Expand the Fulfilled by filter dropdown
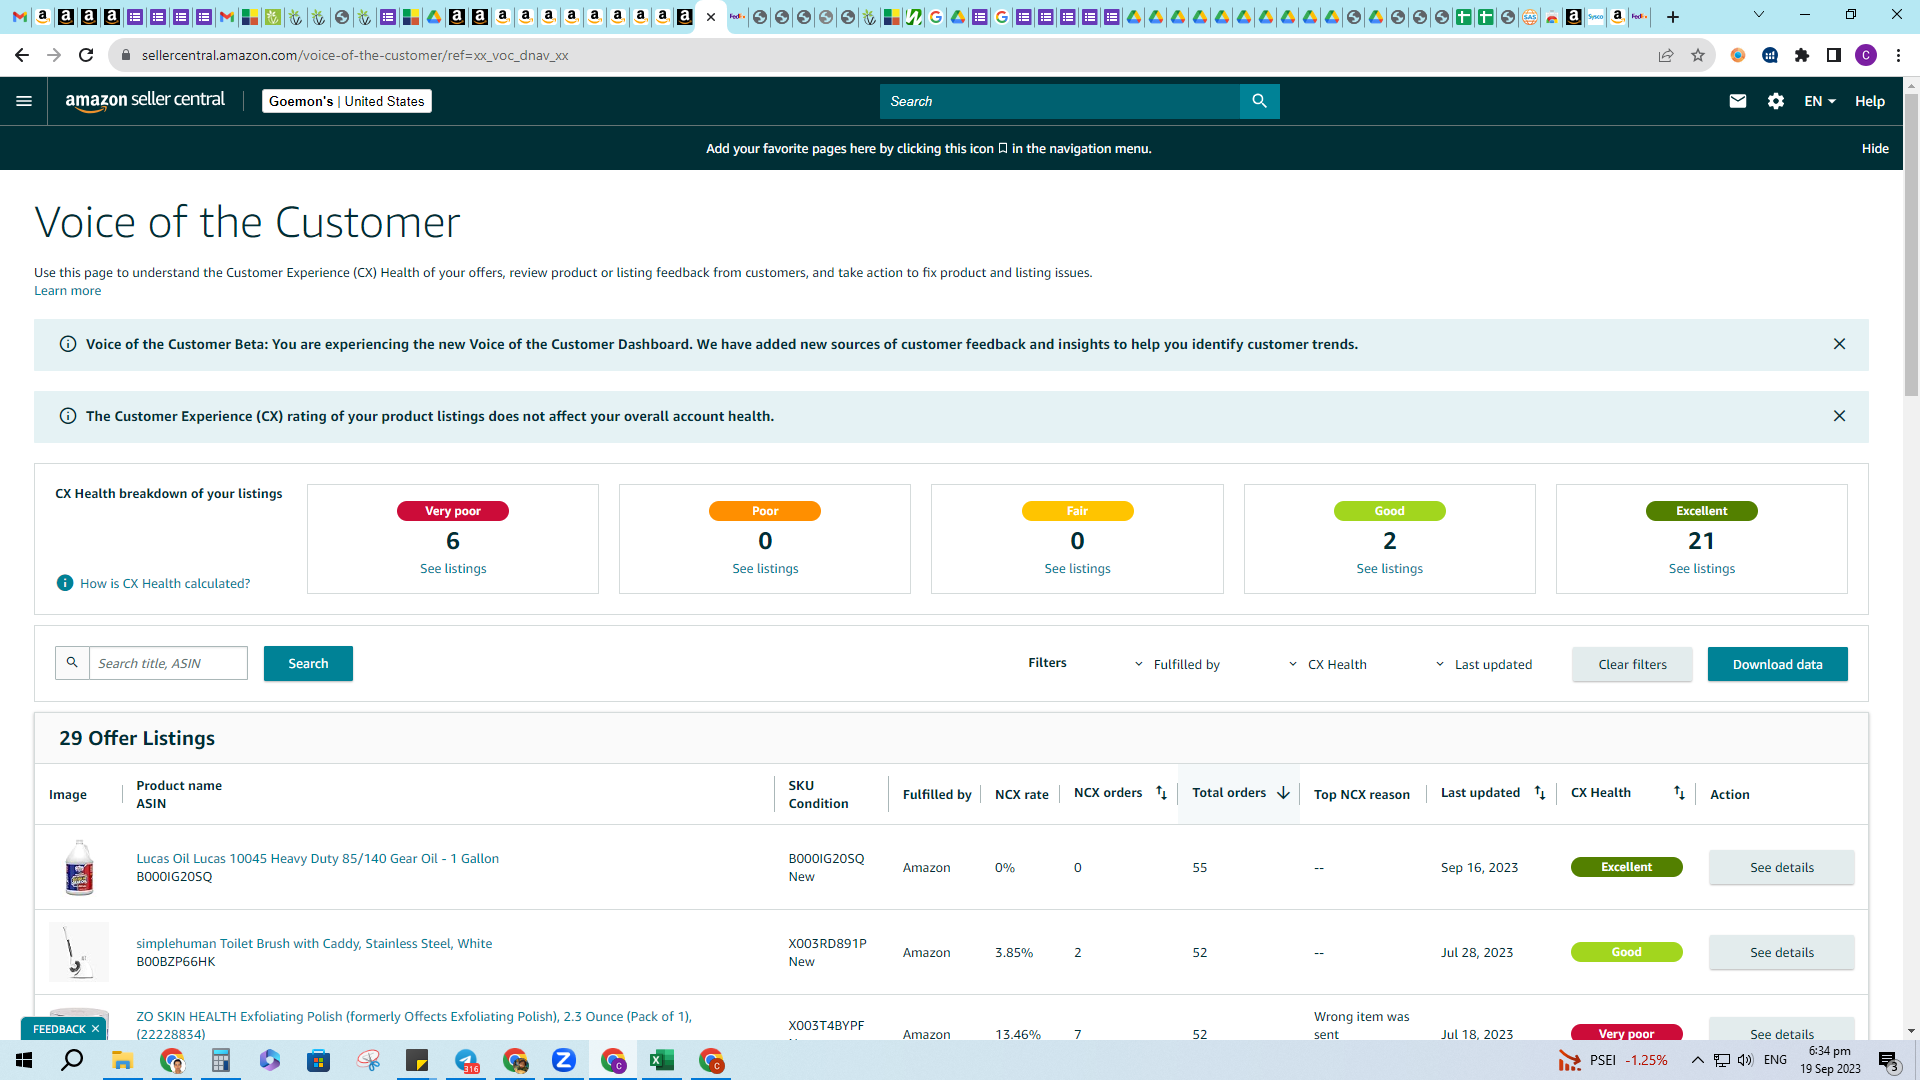 click(x=1177, y=664)
